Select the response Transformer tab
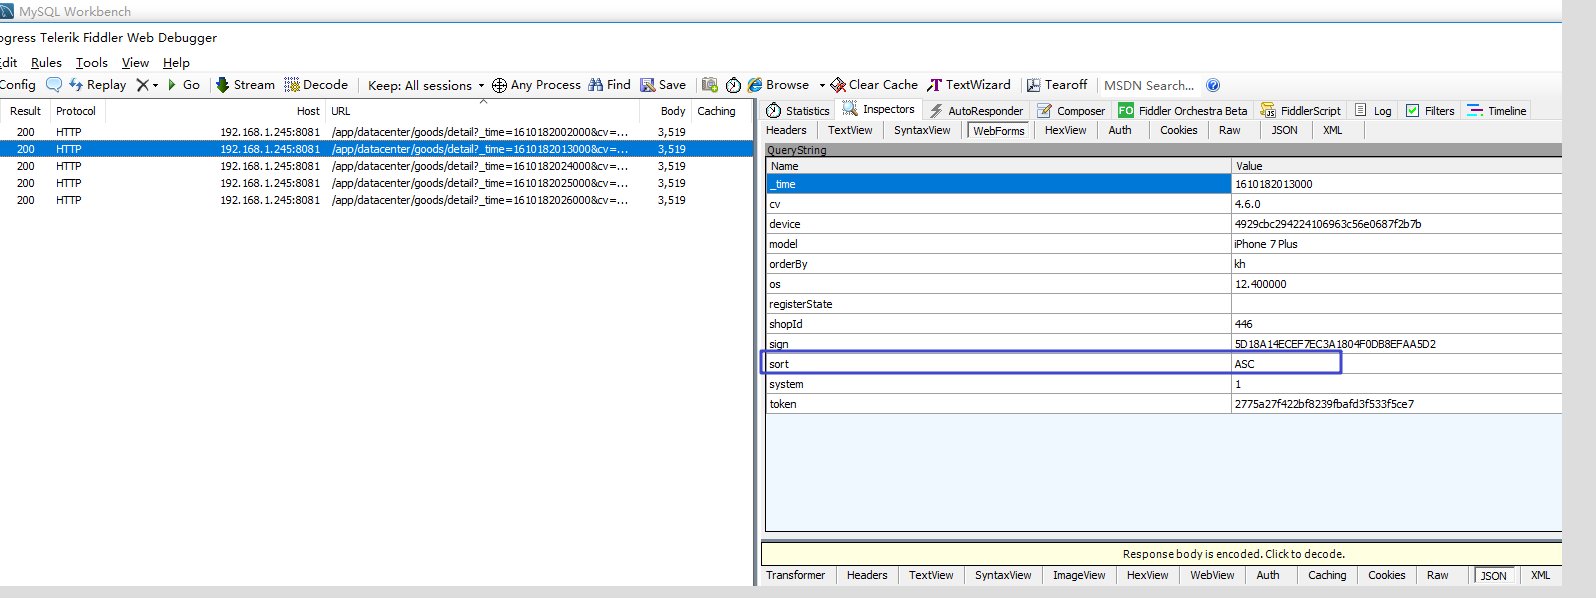 tap(795, 575)
